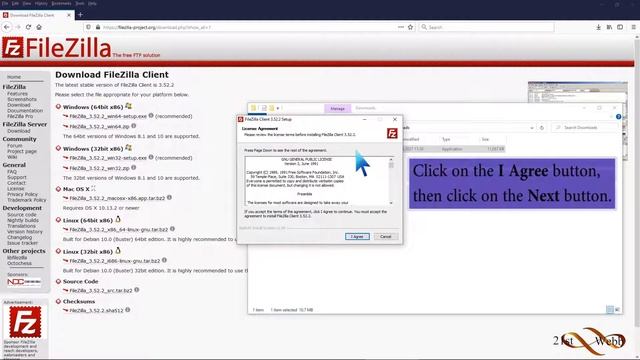Click the Firefox search box
The width and height of the screenshot is (640, 360).
pyautogui.click(x=486, y=27)
